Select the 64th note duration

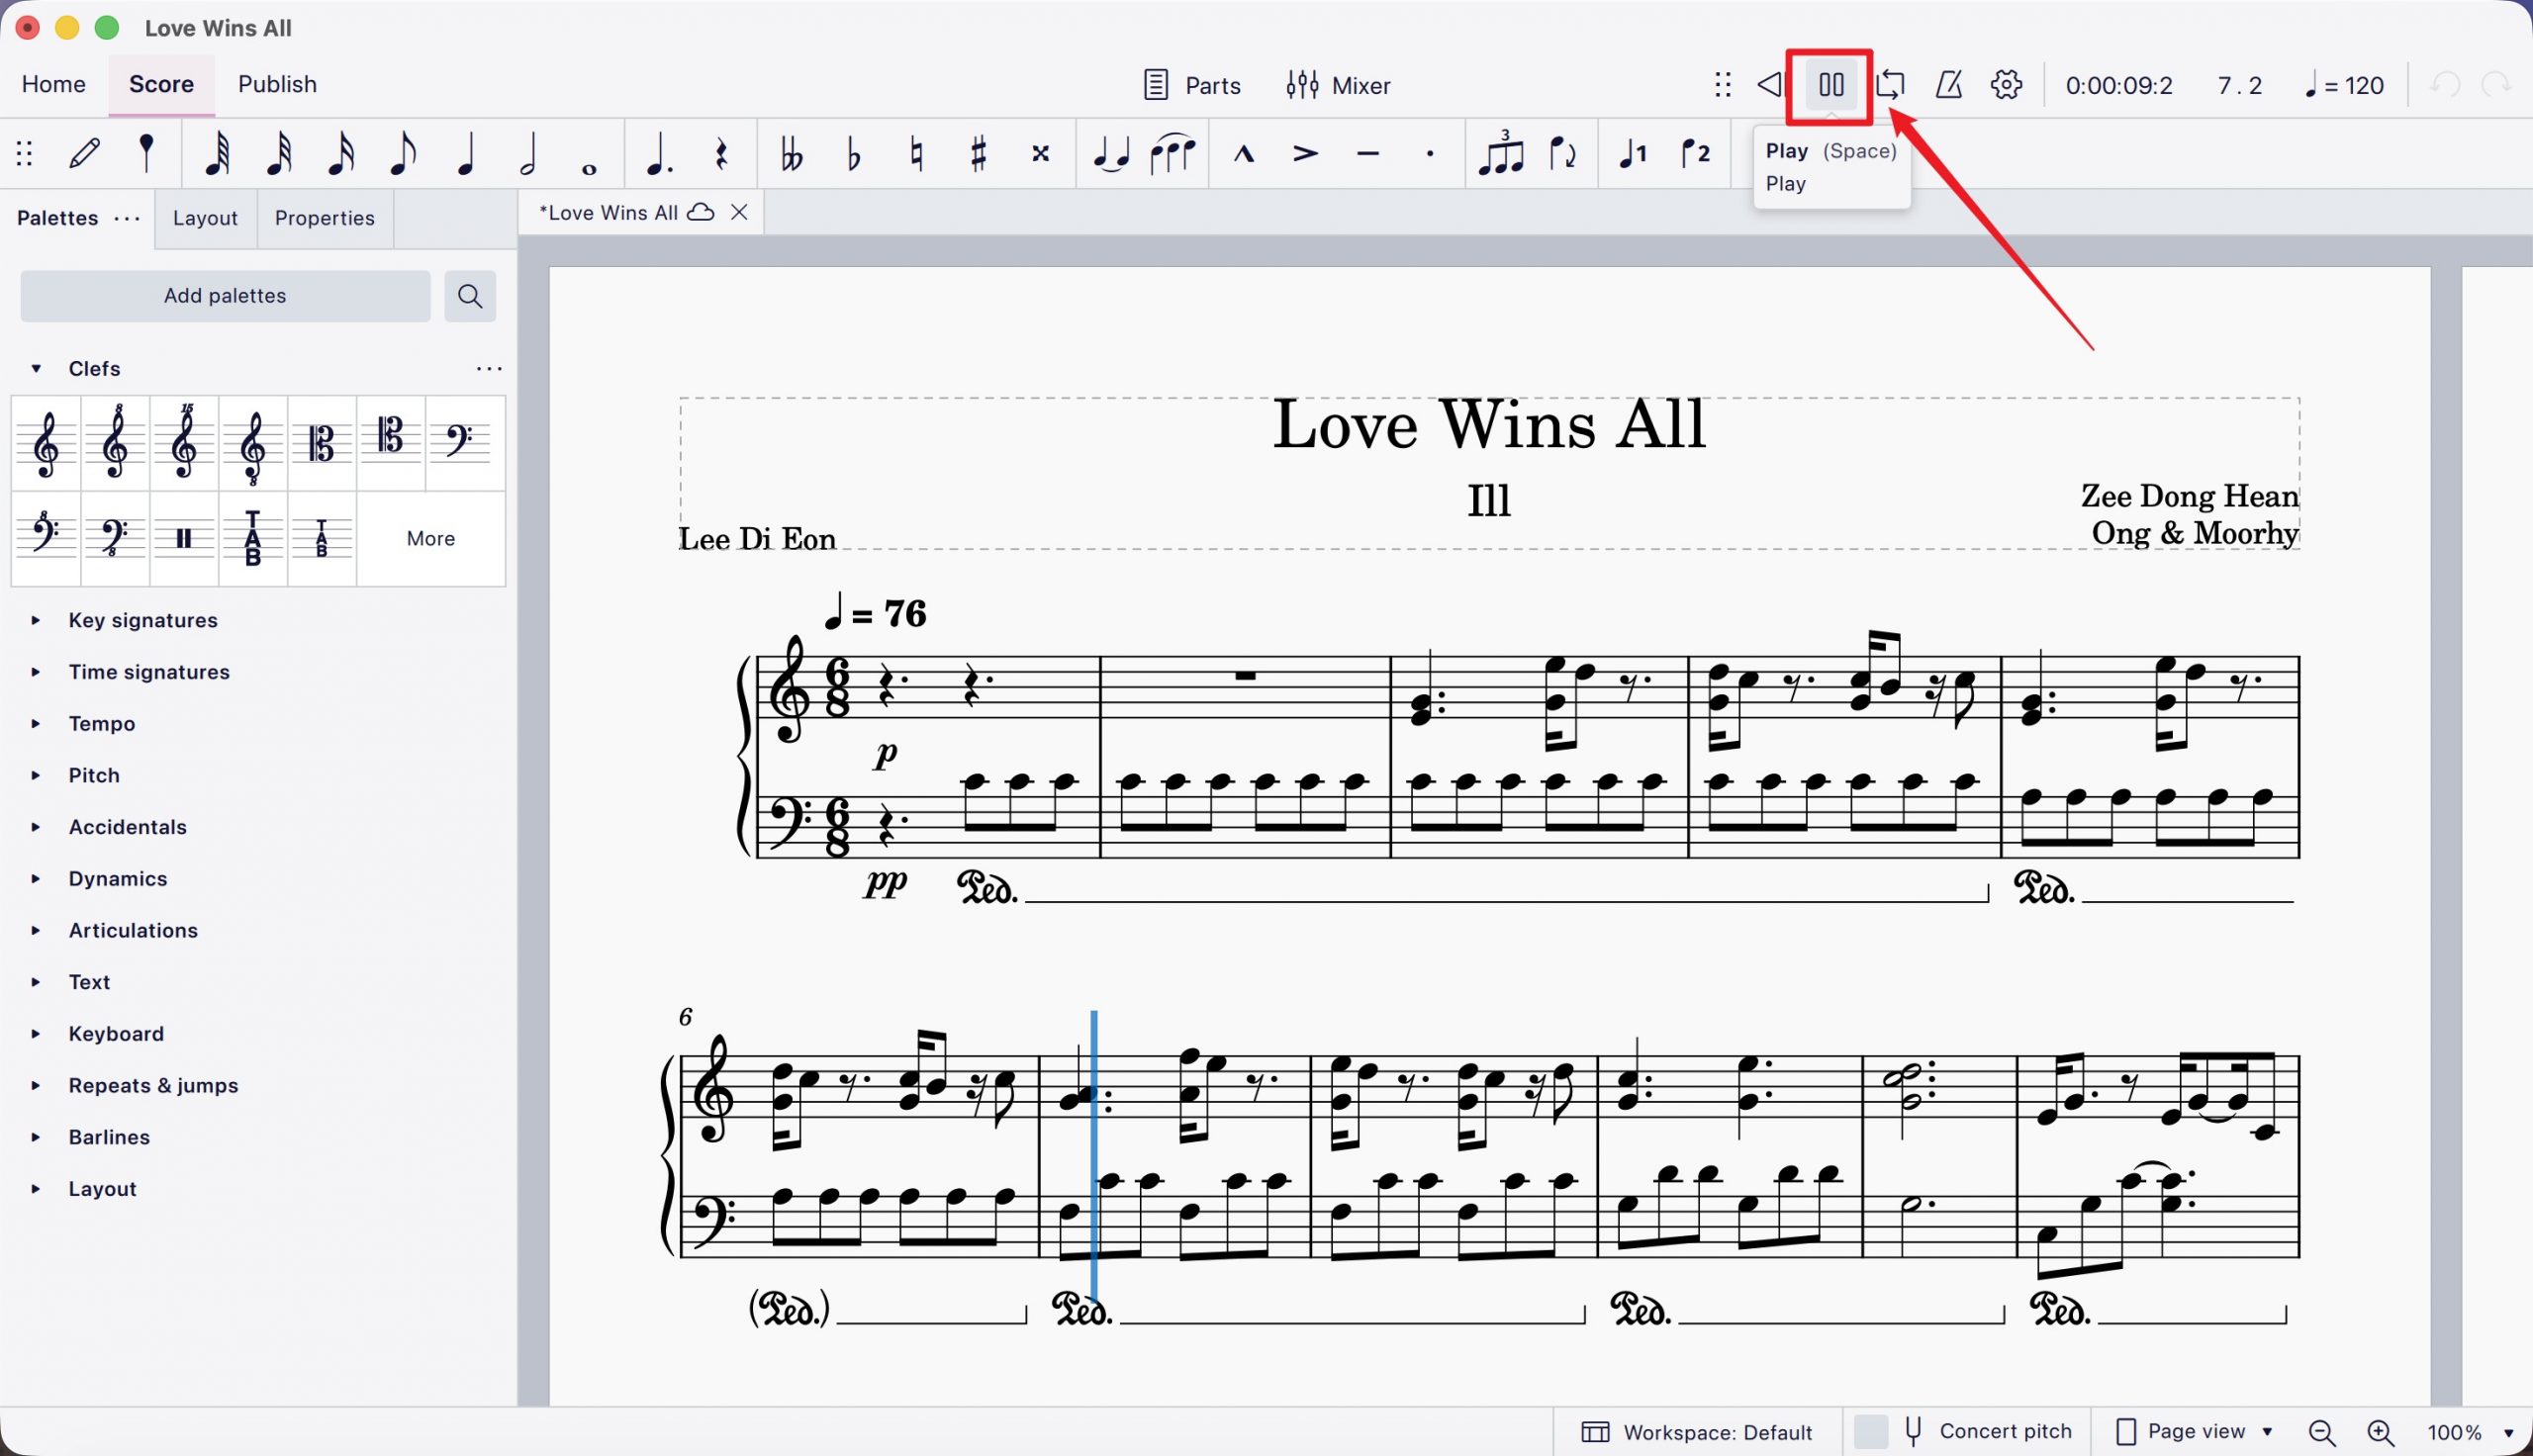[217, 153]
